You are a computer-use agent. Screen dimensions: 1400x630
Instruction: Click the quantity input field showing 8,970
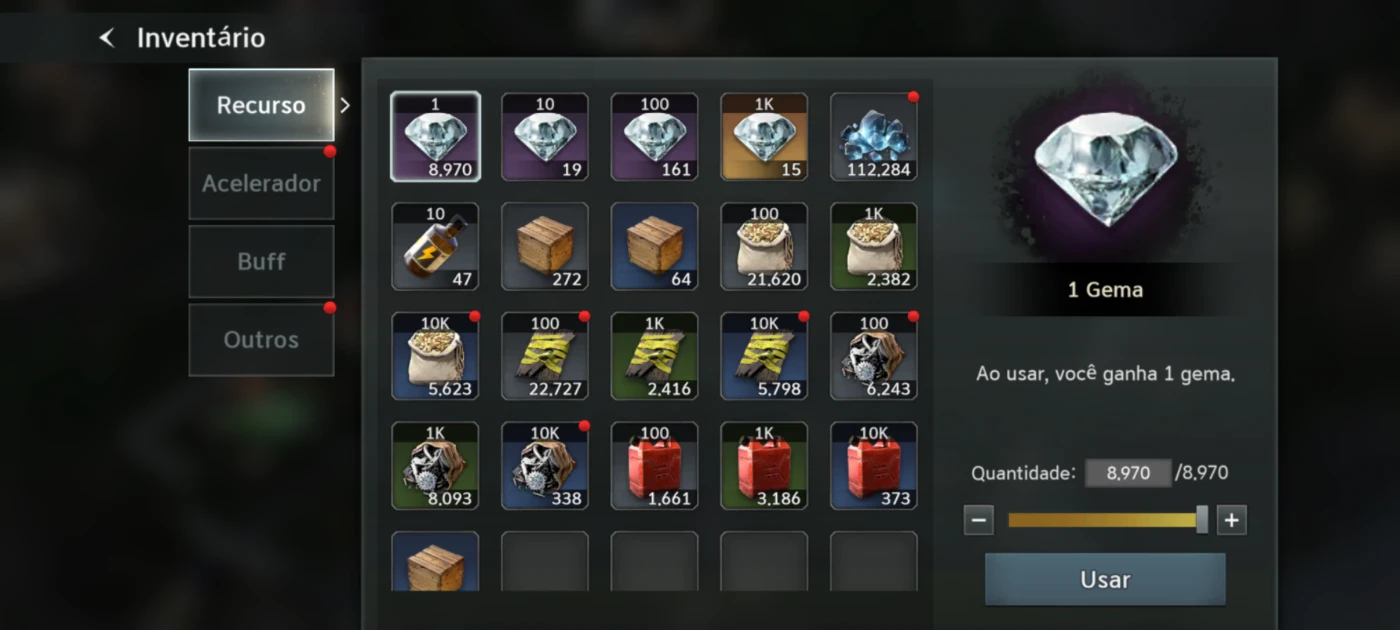[x=1128, y=473]
